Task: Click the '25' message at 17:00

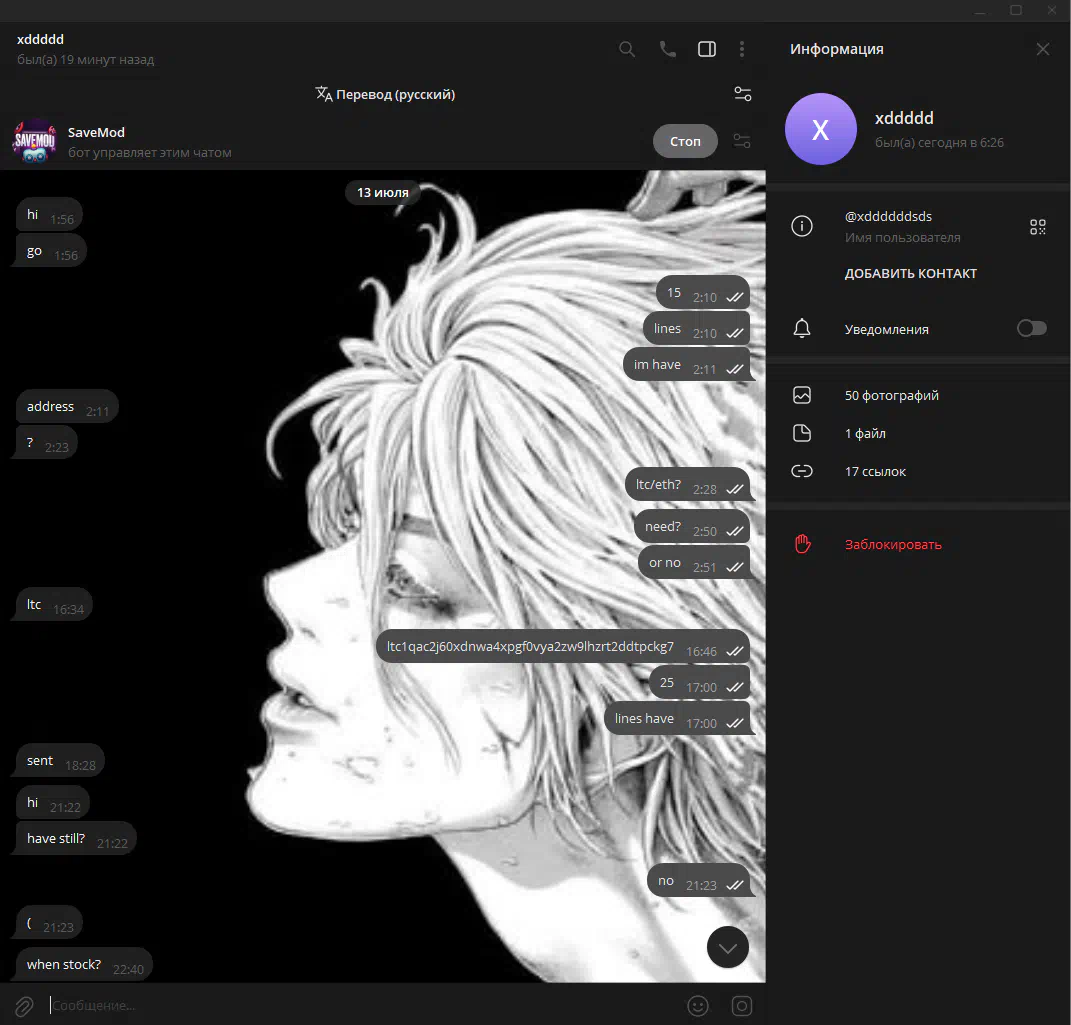Action: (699, 683)
